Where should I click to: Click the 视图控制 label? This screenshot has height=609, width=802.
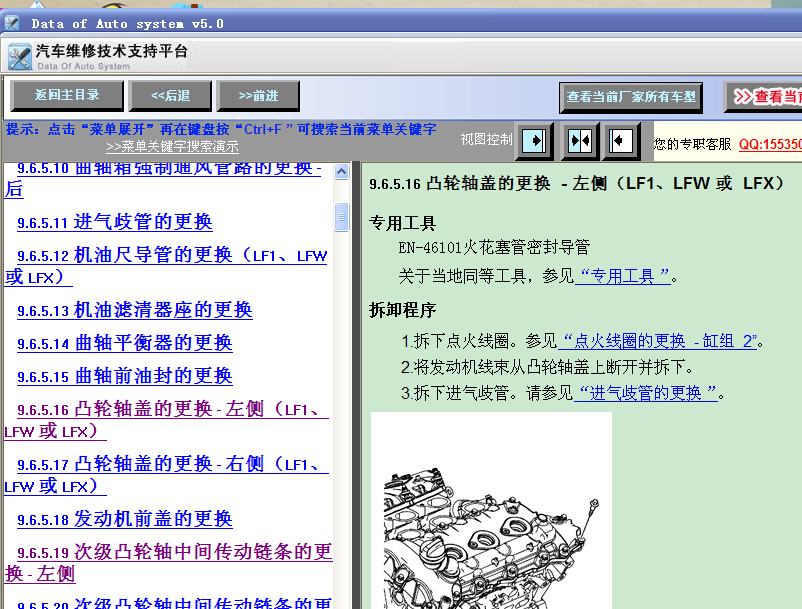[486, 139]
